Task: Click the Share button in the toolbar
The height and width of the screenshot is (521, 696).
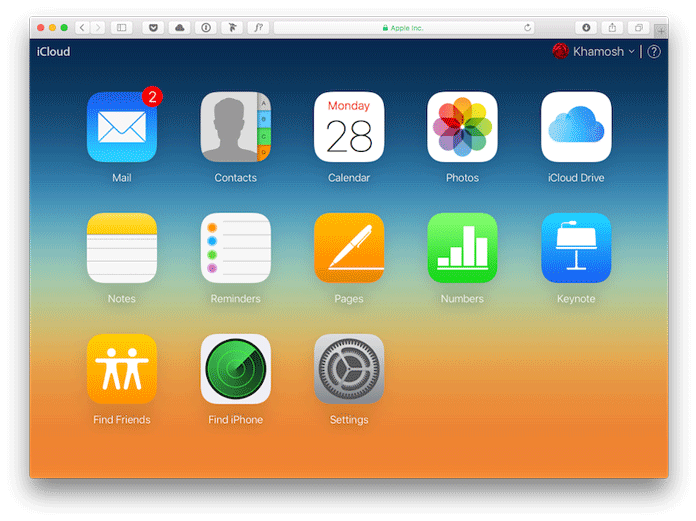Action: 612,28
